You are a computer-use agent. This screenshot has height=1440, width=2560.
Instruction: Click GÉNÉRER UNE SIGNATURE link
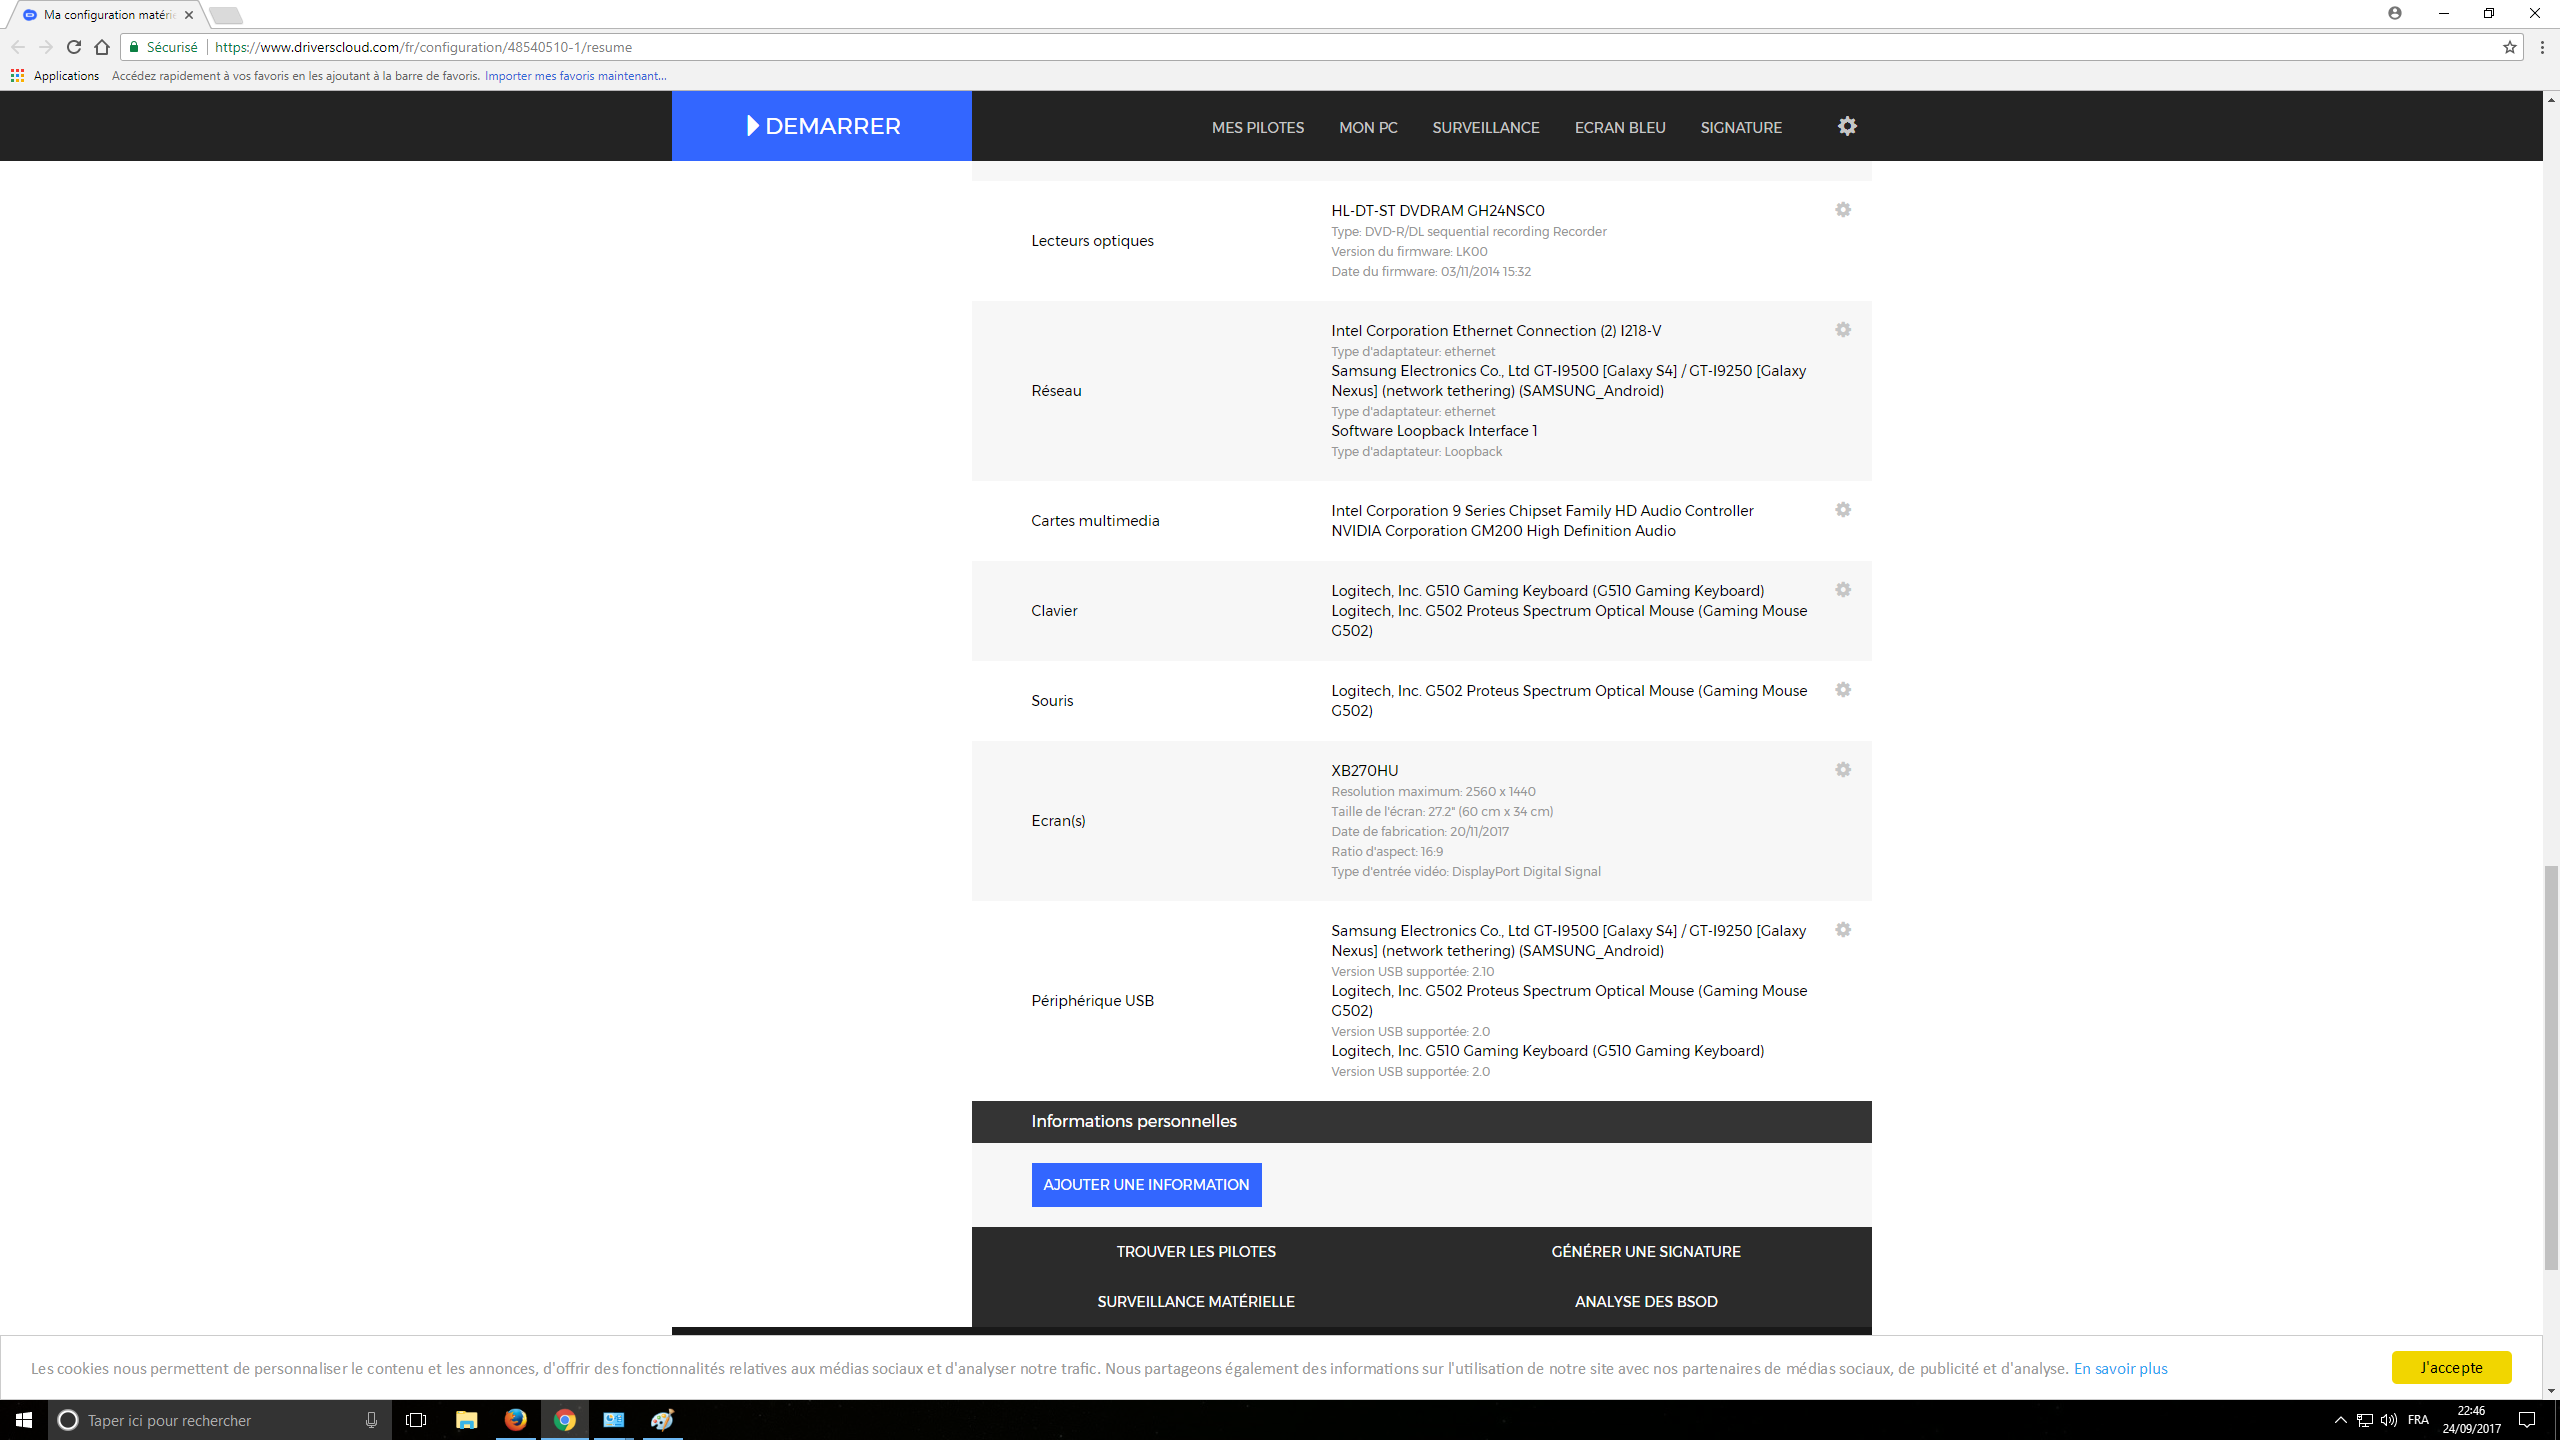[x=1645, y=1252]
